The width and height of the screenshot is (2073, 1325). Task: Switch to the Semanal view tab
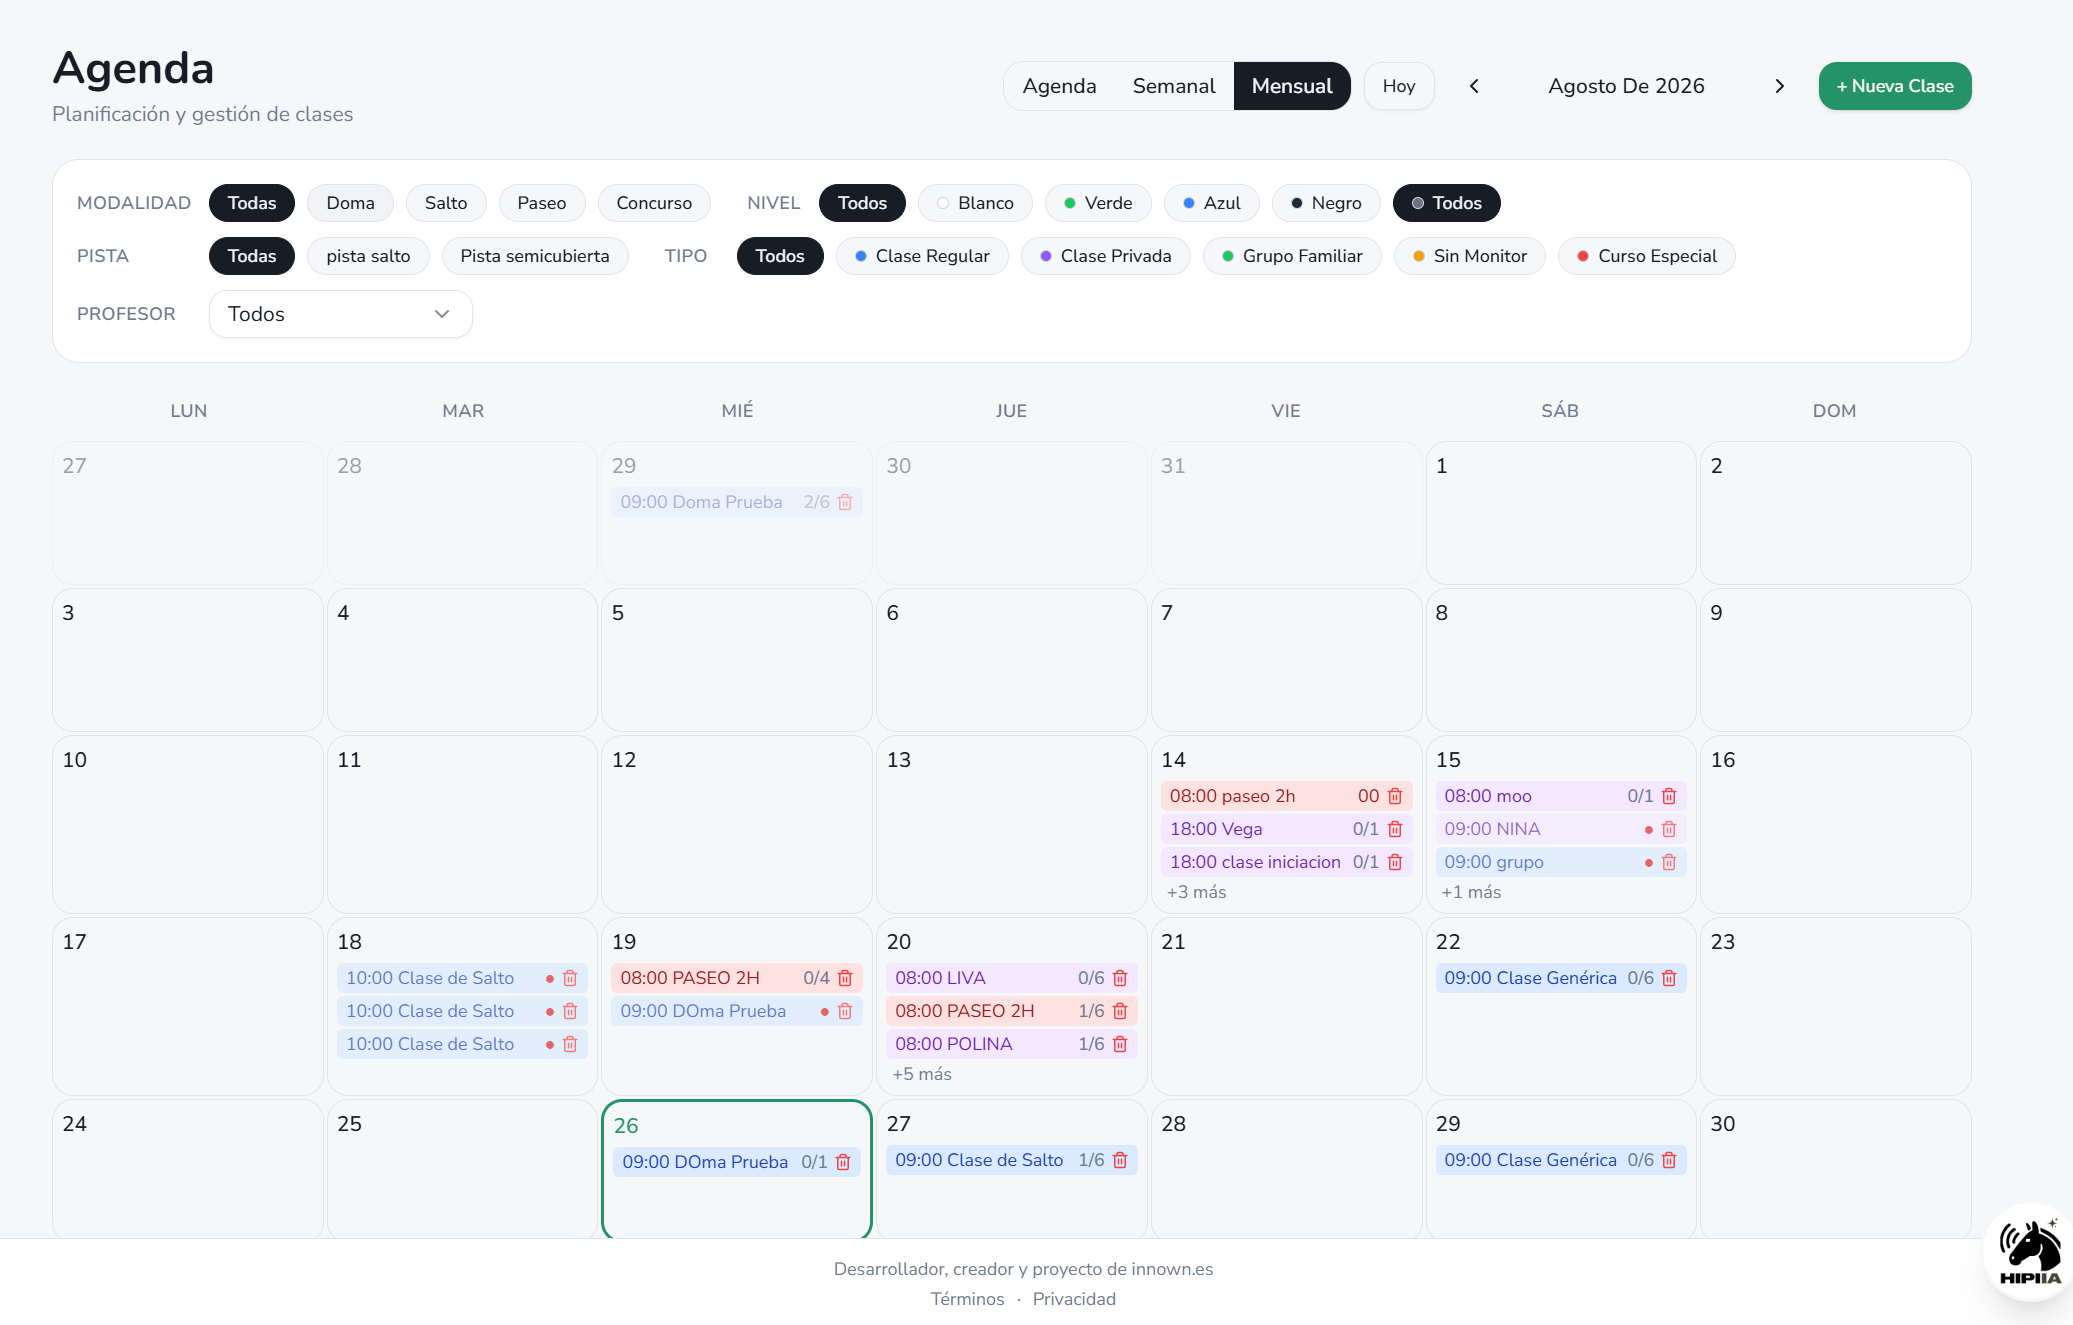(1174, 86)
